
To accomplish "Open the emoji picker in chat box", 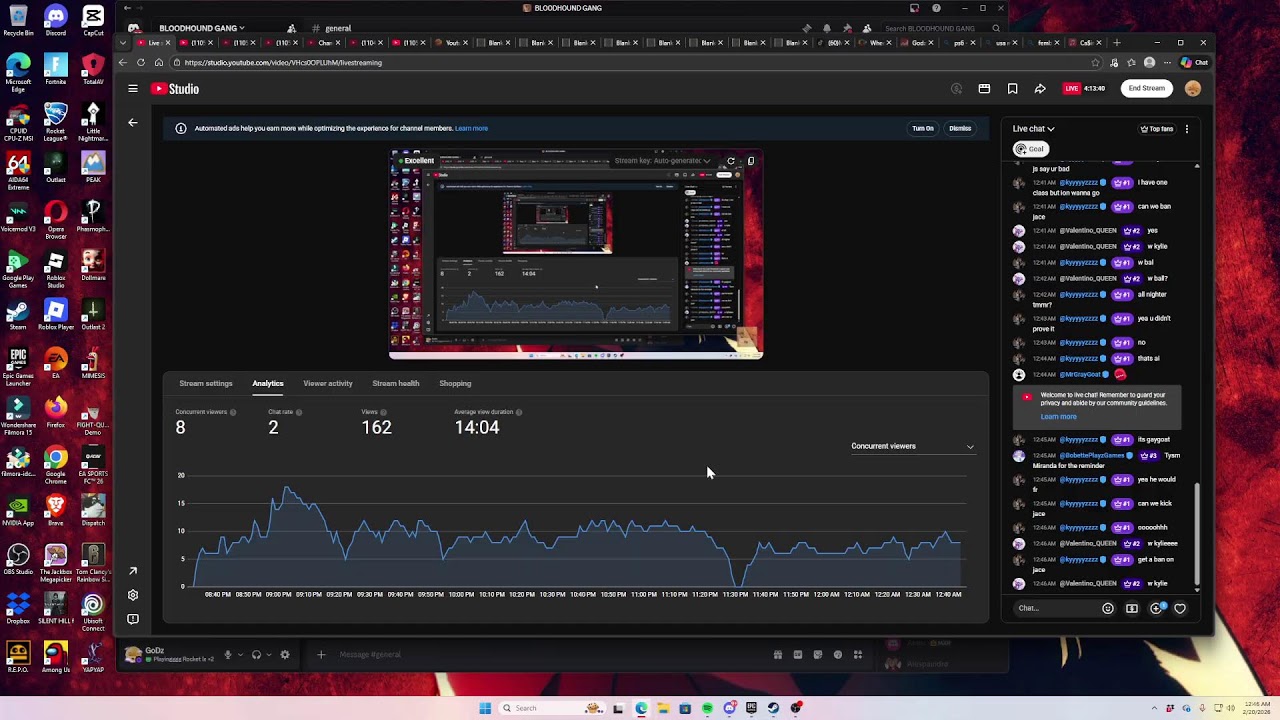I will tap(1108, 608).
